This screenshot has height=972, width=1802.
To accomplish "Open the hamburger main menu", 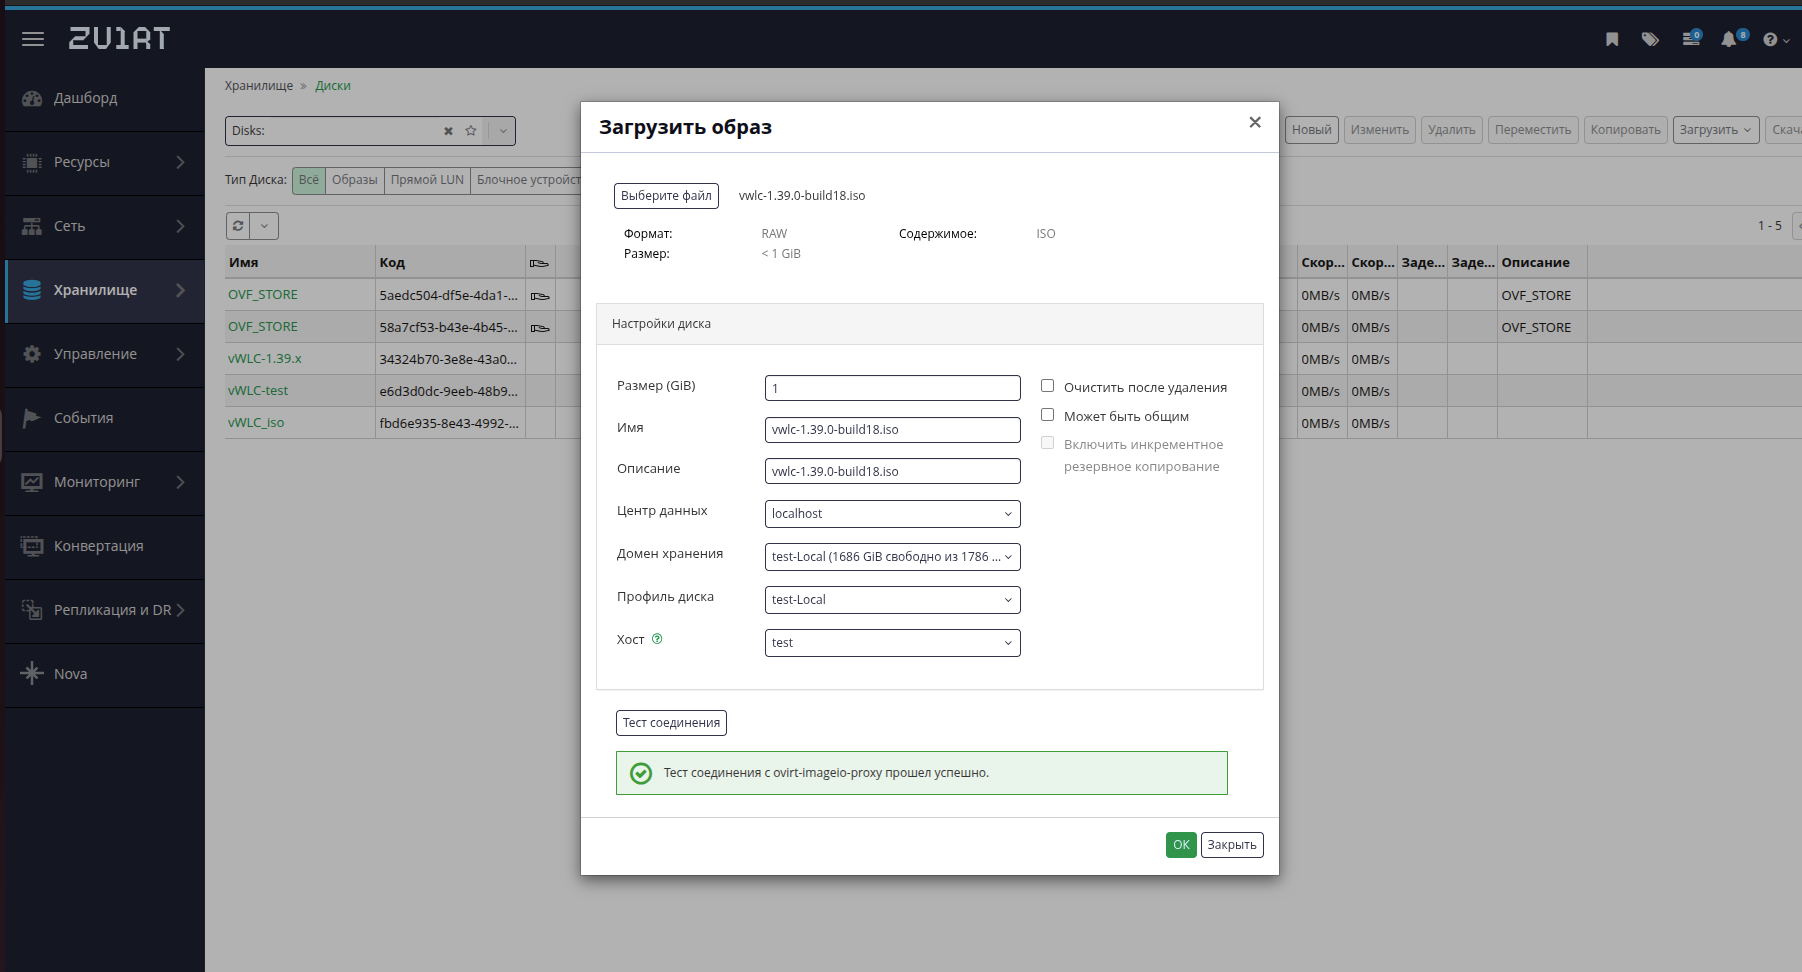I will coord(33,39).
